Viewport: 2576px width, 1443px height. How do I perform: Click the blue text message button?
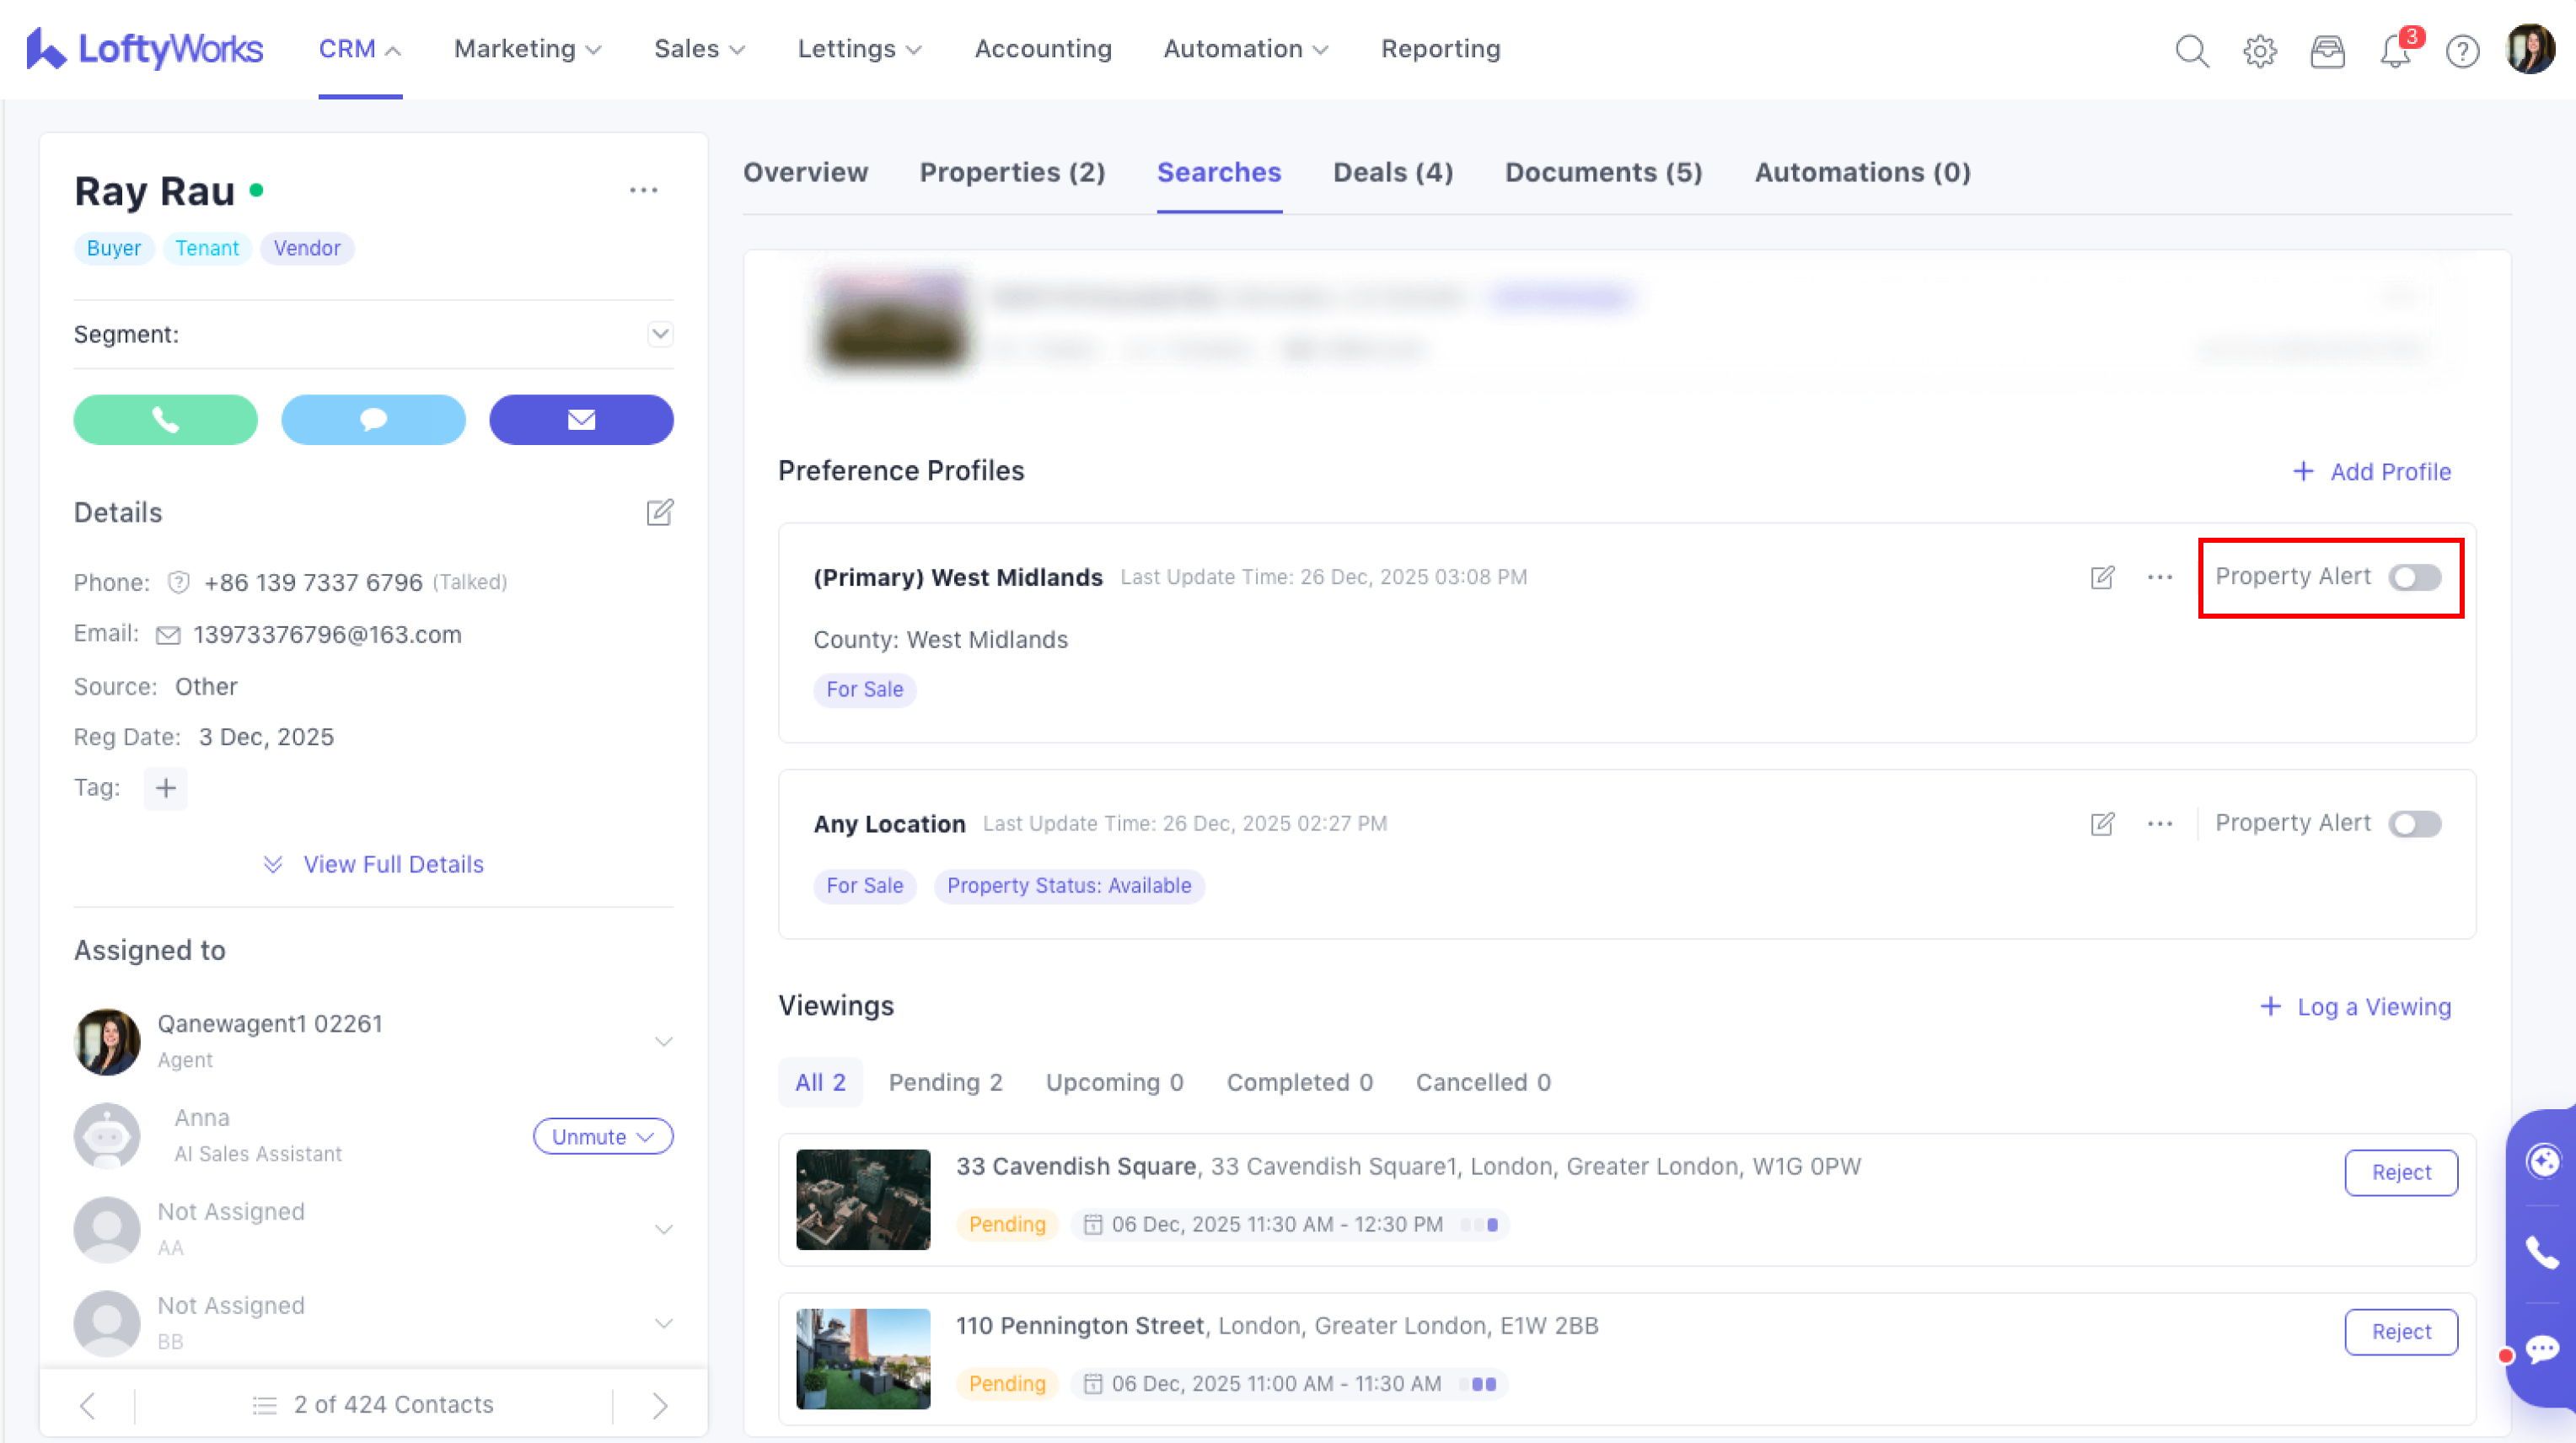pos(373,420)
